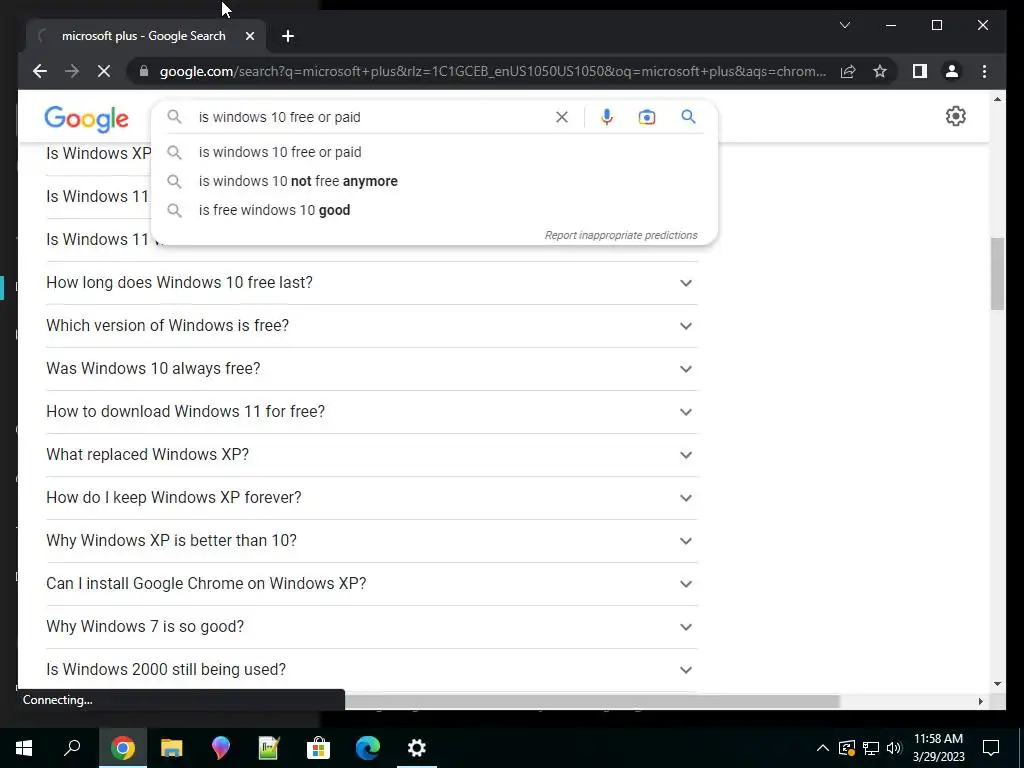The height and width of the screenshot is (768, 1024).
Task: Expand "Is Windows 2000 still being used?"
Action: point(372,671)
